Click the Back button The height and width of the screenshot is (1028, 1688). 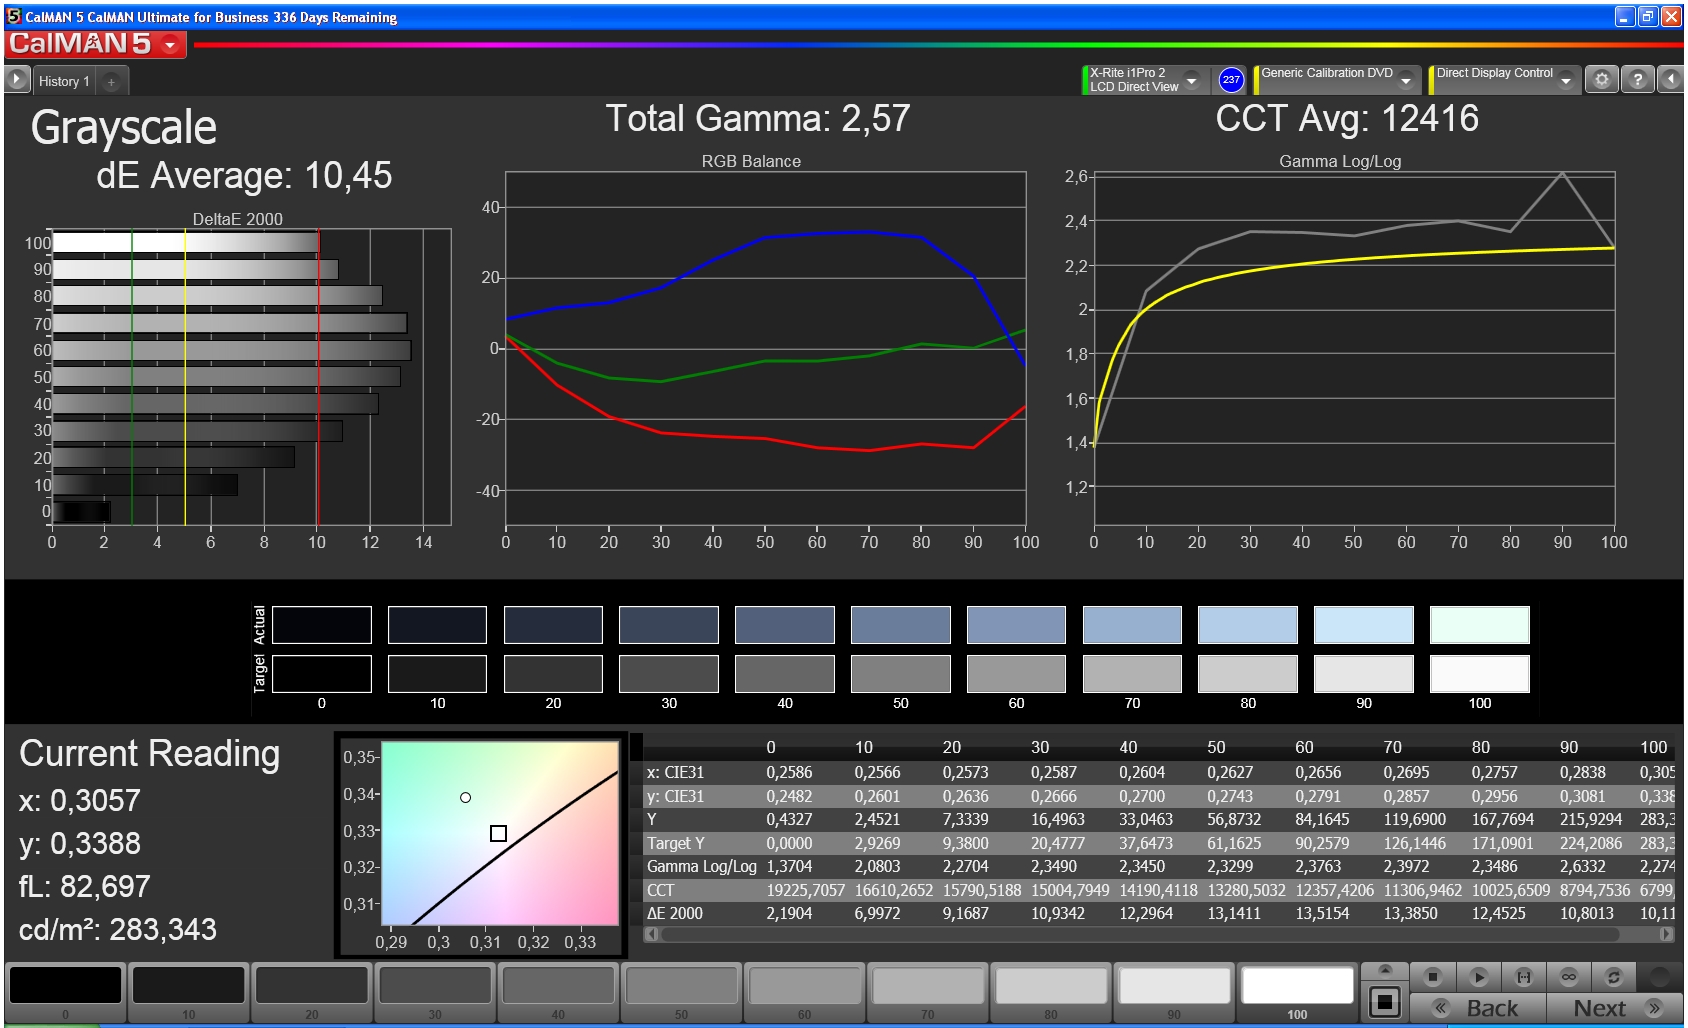[1477, 1008]
